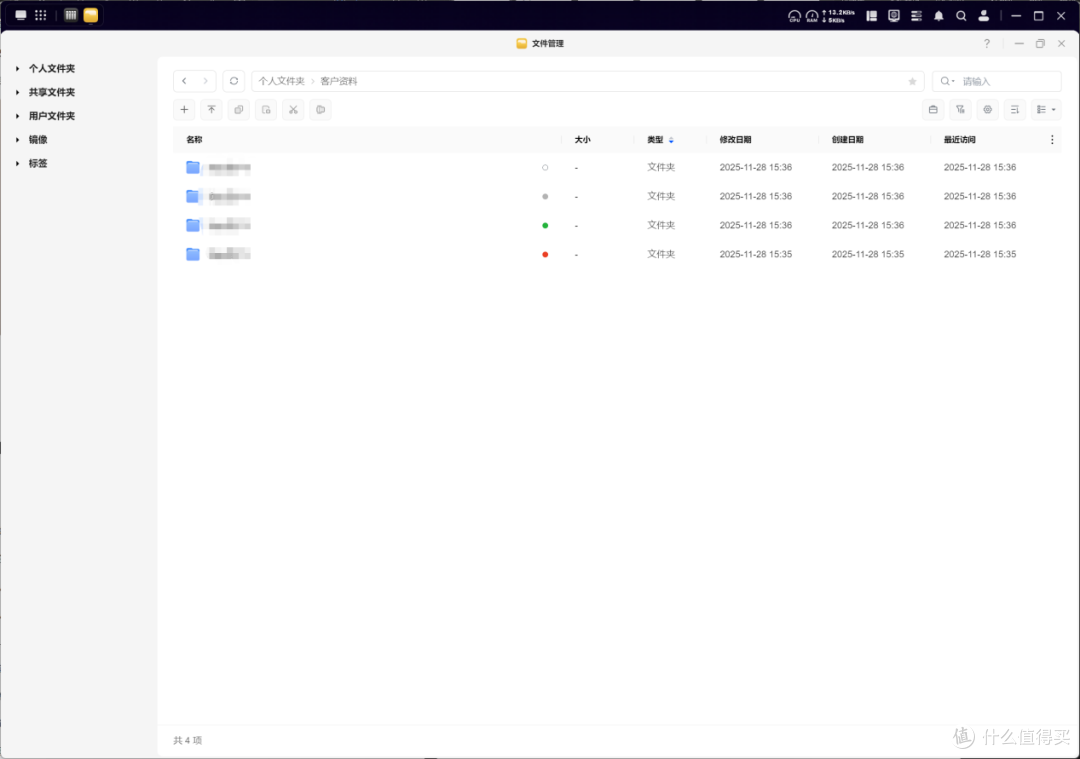Sort by 名称 column header
1080x759 pixels.
194,140
